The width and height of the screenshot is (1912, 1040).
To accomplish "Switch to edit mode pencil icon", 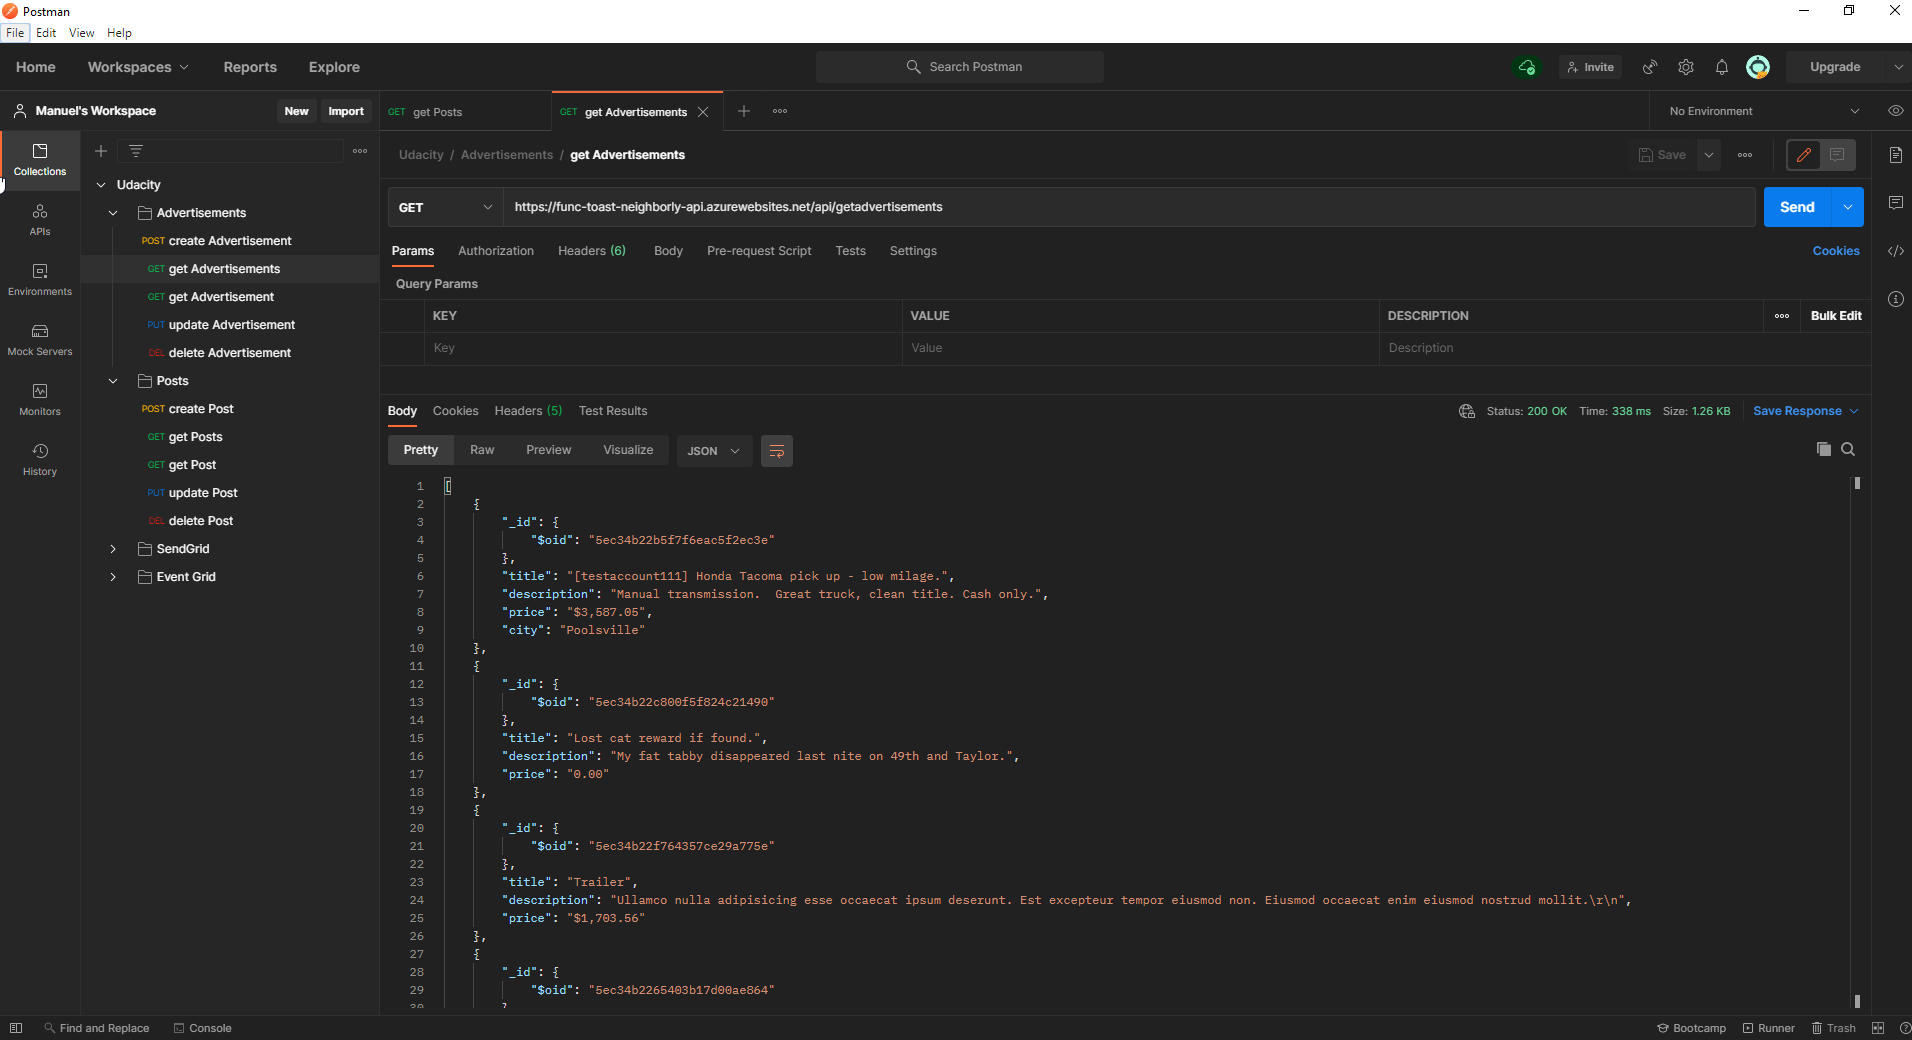I will 1804,155.
